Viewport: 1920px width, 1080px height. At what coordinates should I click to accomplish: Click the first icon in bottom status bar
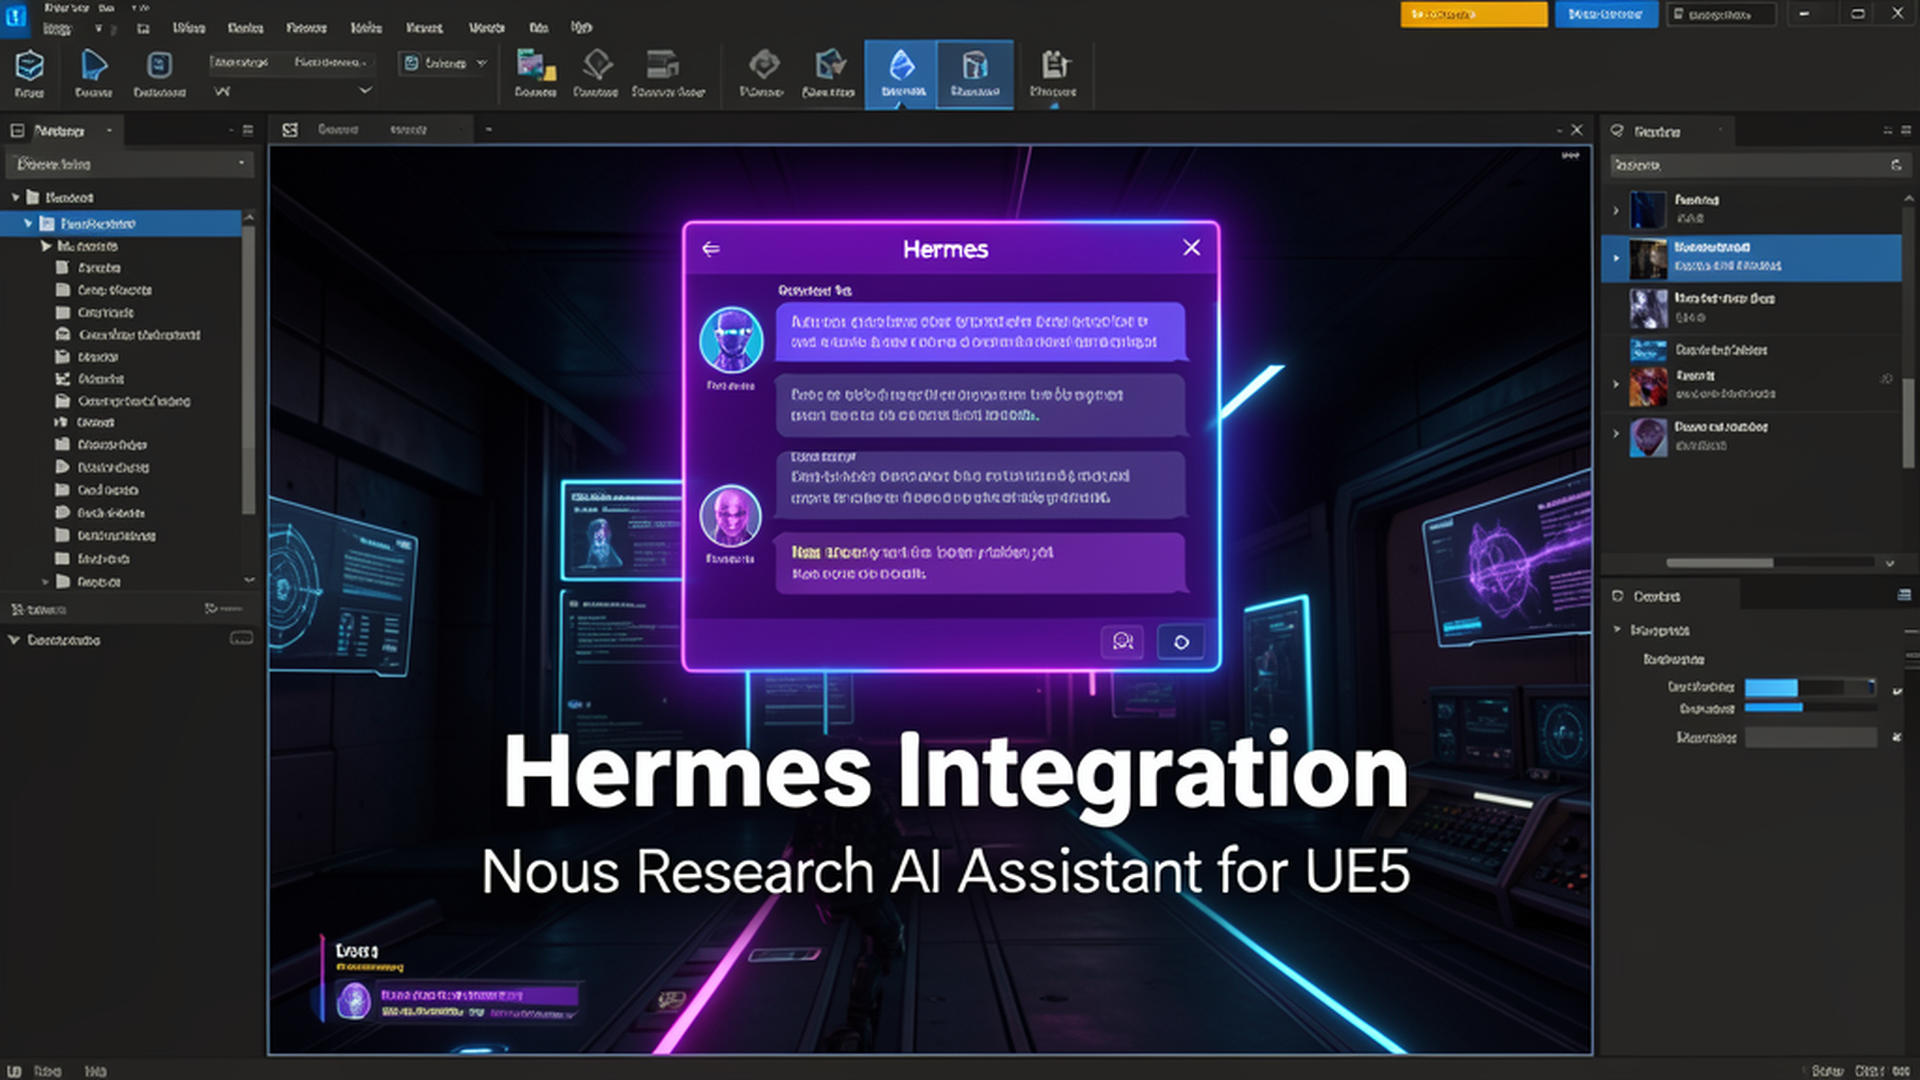point(15,1070)
